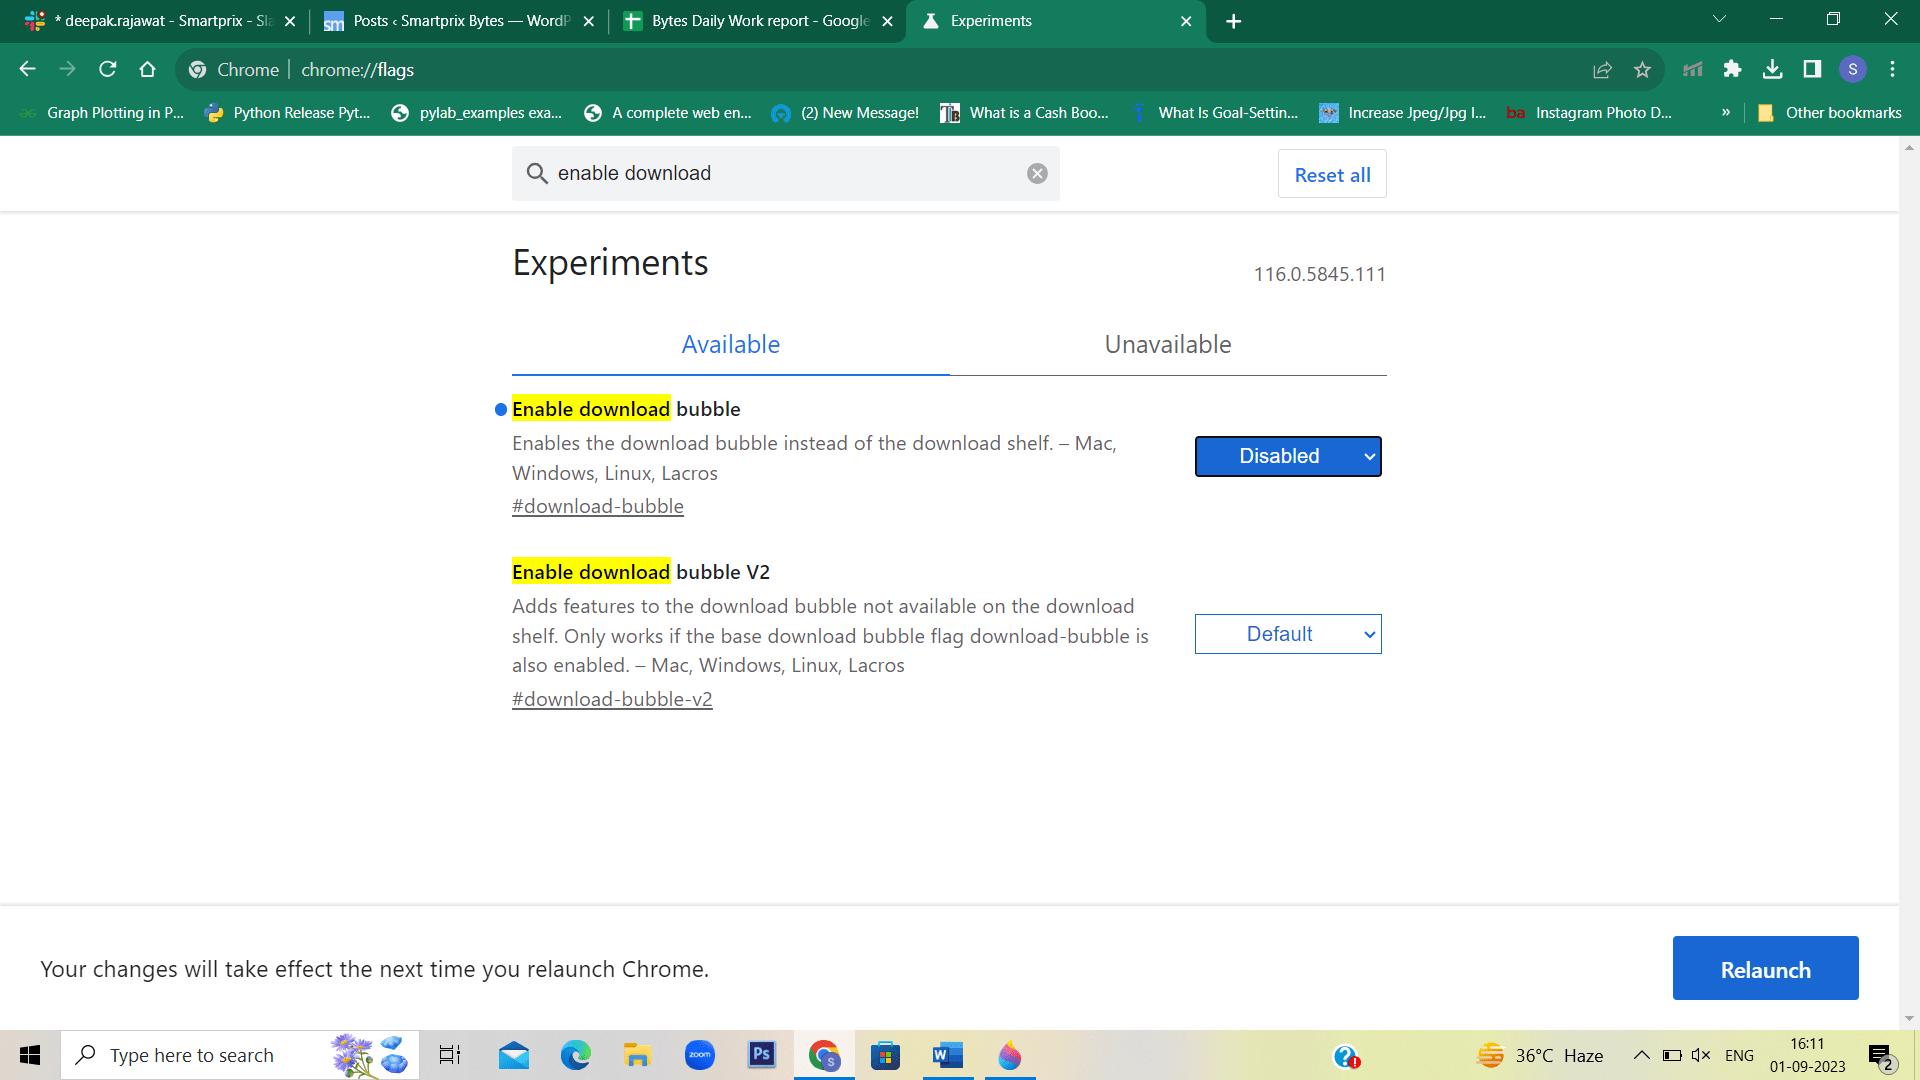Screen dimensions: 1920x1080
Task: Open the Extensions puzzle icon
Action: coord(1733,69)
